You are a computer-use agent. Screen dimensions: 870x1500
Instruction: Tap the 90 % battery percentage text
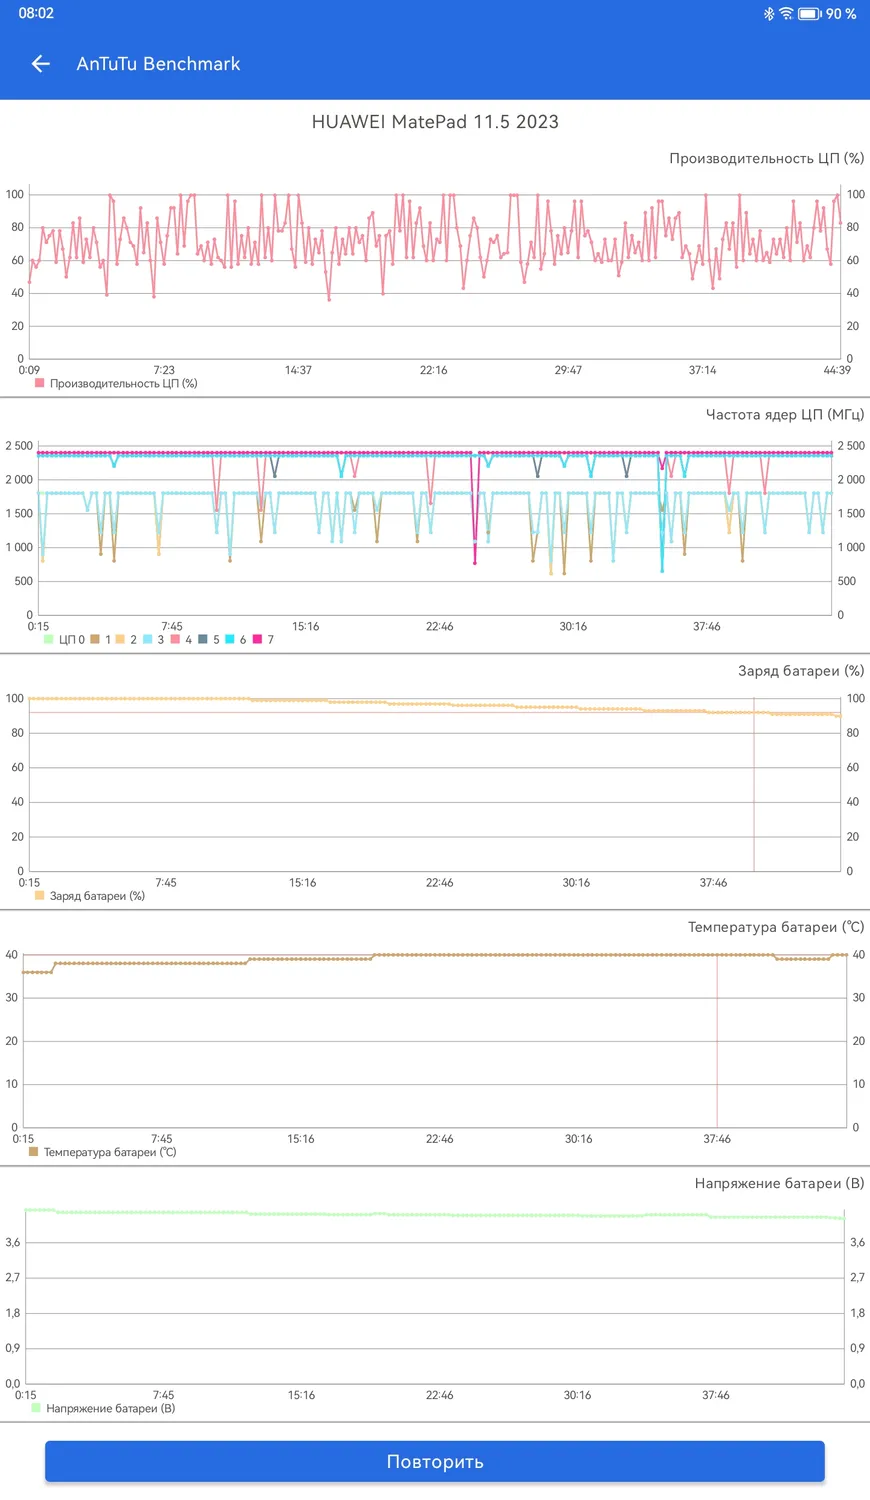point(841,14)
